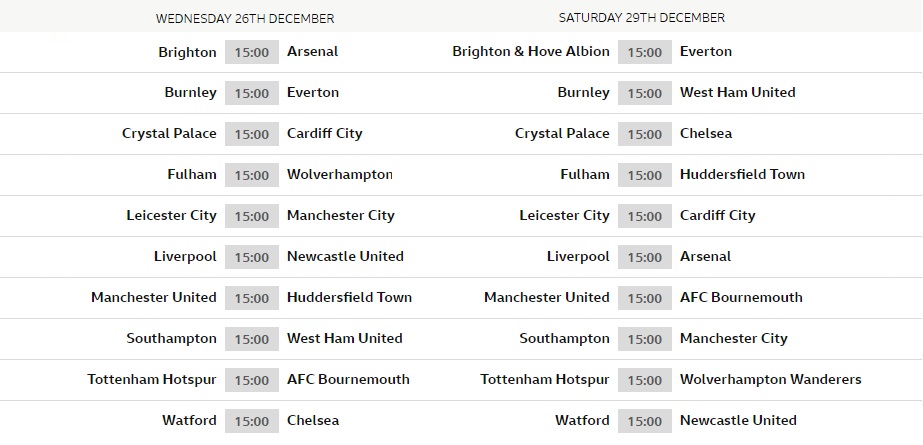Click Wolverhampton opposite Fulham
Viewport: 923px width, 445px height.
click(x=339, y=174)
